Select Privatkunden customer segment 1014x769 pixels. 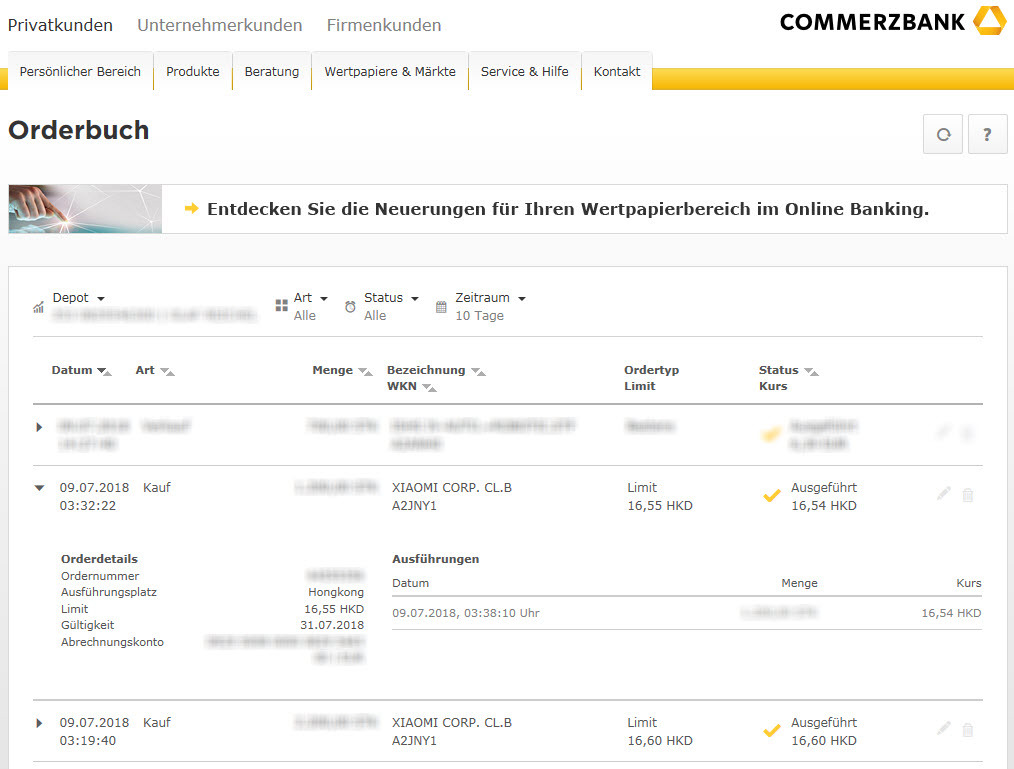(x=60, y=25)
